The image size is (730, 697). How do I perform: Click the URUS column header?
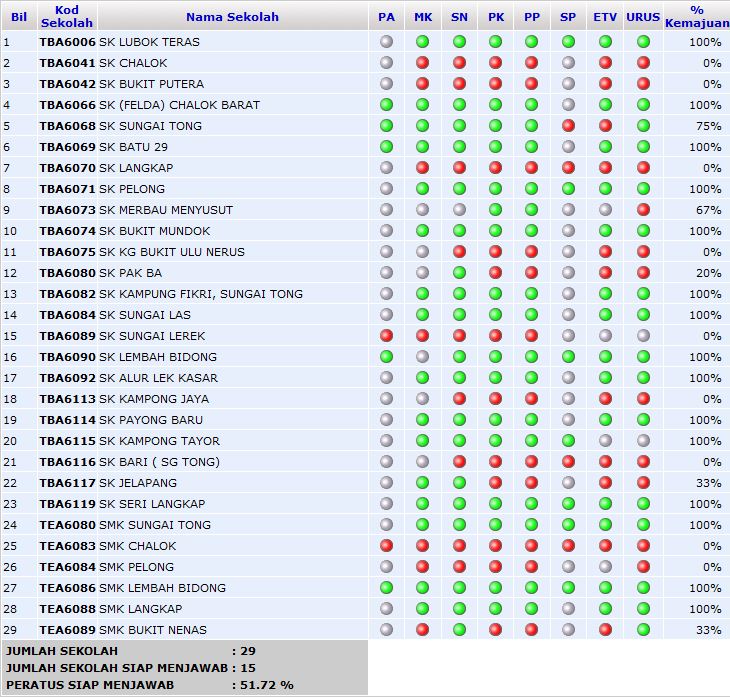pos(643,17)
